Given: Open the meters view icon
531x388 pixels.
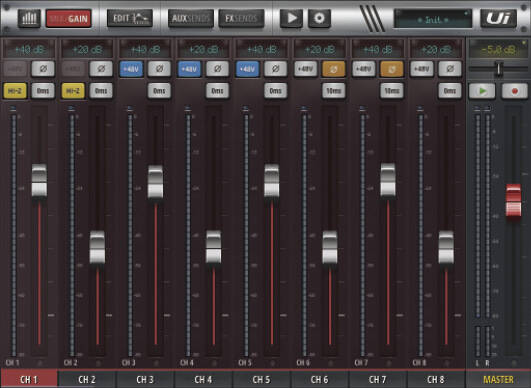Looking at the screenshot, I should [x=29, y=18].
